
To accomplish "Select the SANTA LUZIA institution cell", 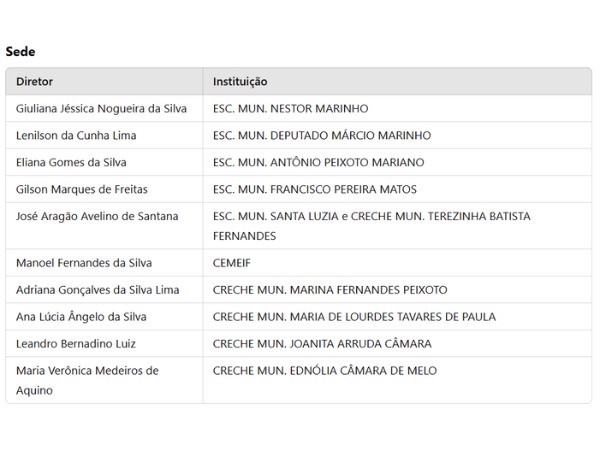I will [x=397, y=226].
